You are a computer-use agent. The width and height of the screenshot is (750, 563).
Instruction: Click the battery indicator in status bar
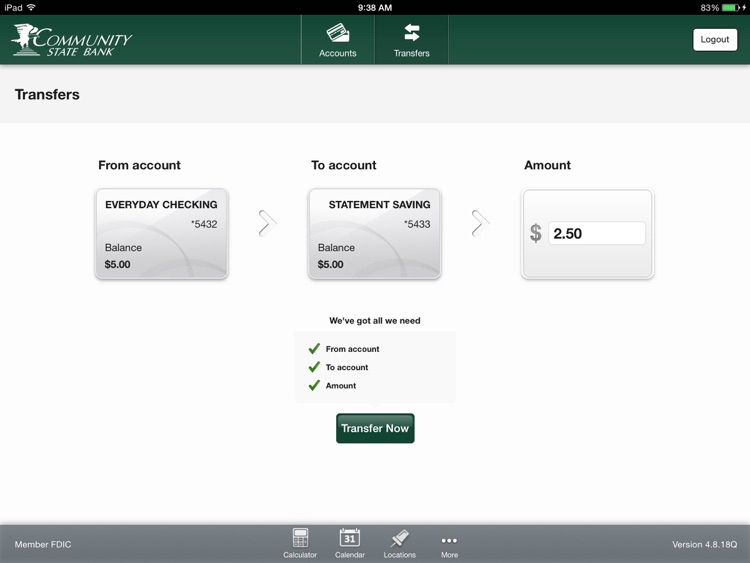click(x=731, y=8)
